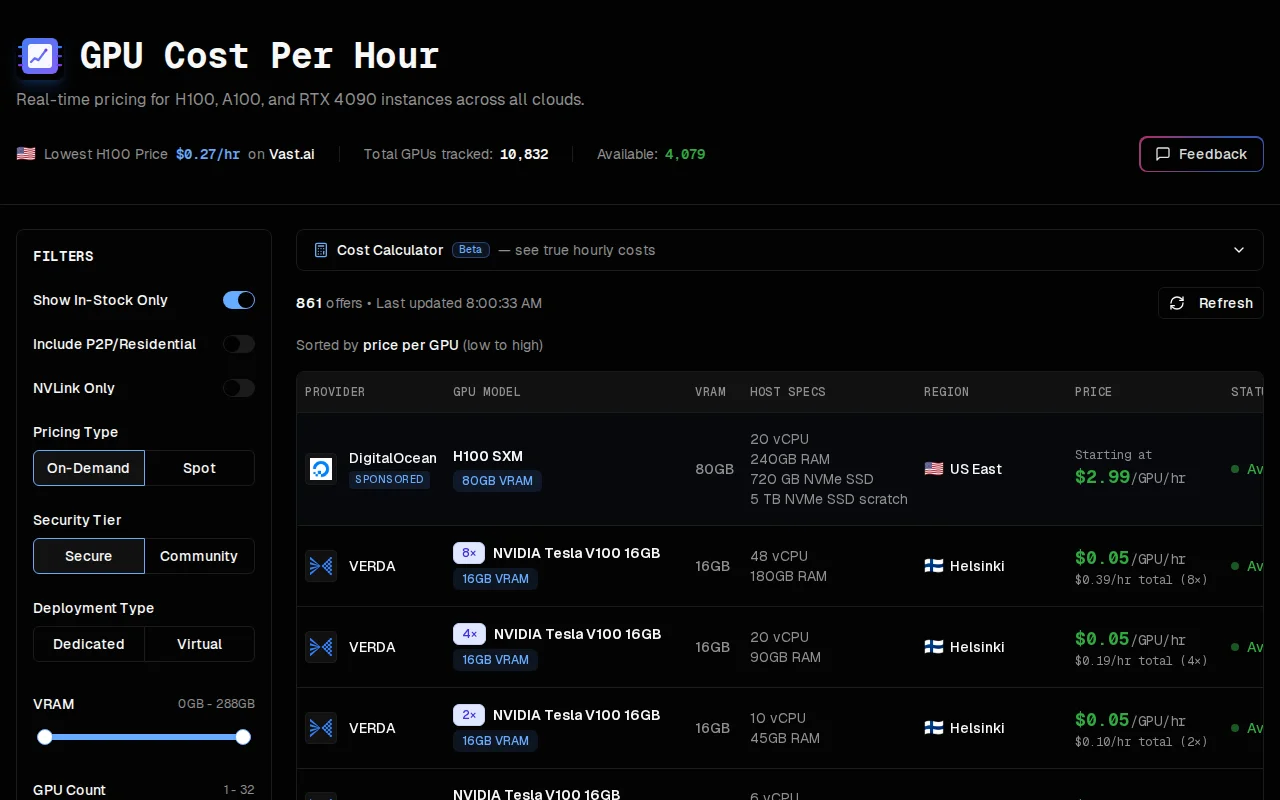This screenshot has height=800, width=1280.
Task: Click the VRAM slider track middle
Action: pyautogui.click(x=144, y=737)
